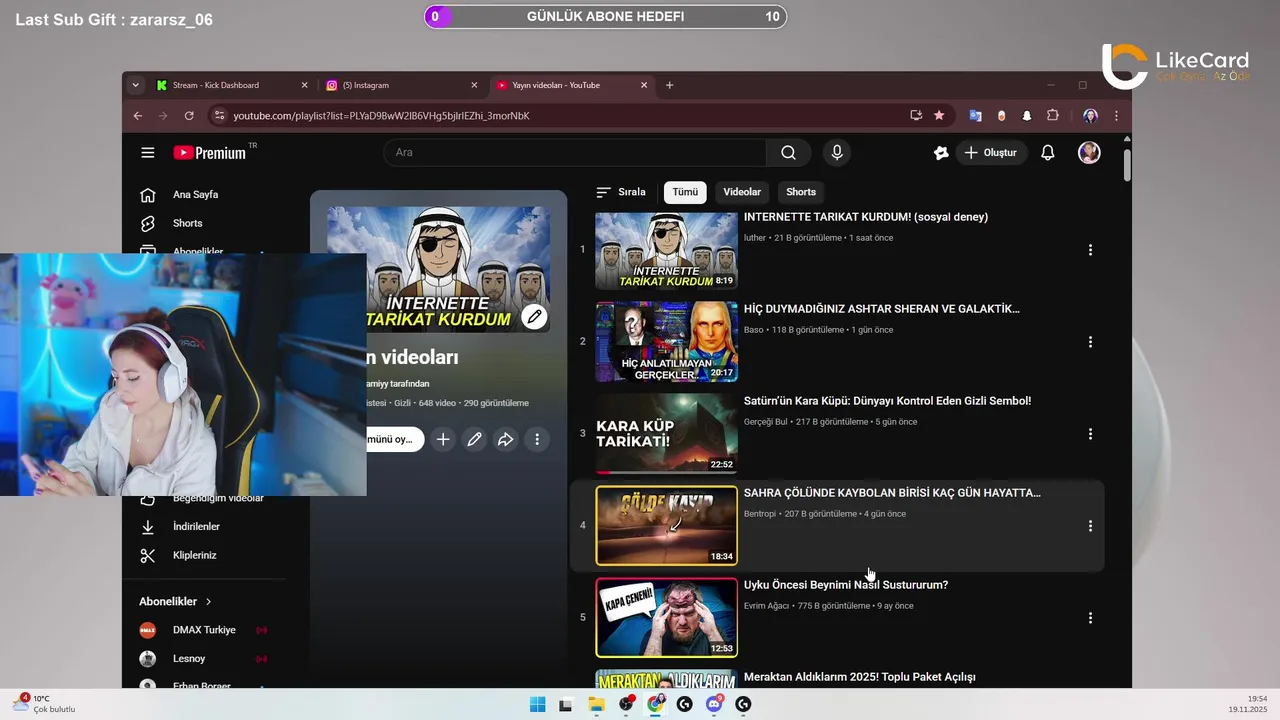Reload the page in Chrome

189,116
